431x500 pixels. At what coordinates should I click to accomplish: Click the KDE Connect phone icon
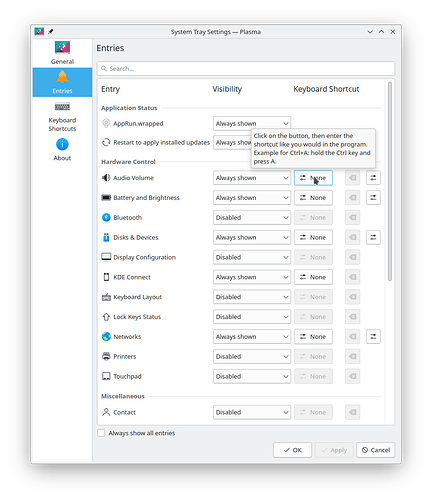(106, 277)
